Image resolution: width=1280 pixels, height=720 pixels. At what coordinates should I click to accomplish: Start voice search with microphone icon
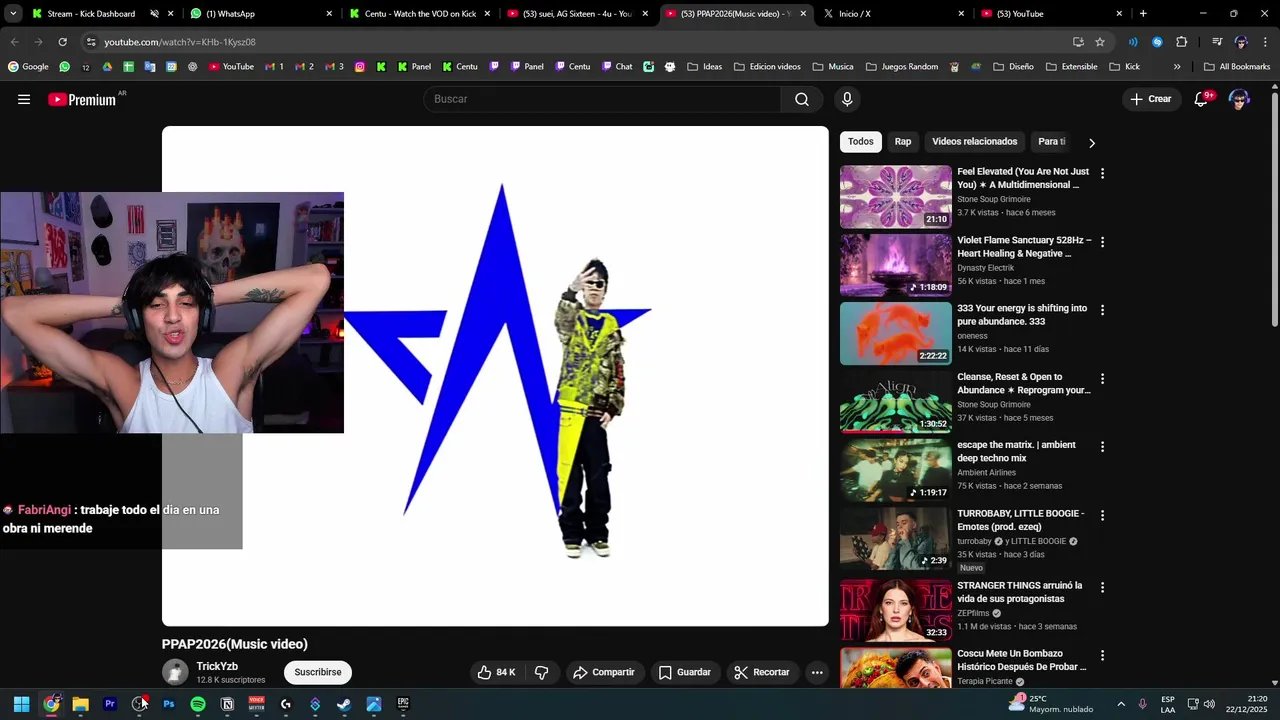point(847,99)
